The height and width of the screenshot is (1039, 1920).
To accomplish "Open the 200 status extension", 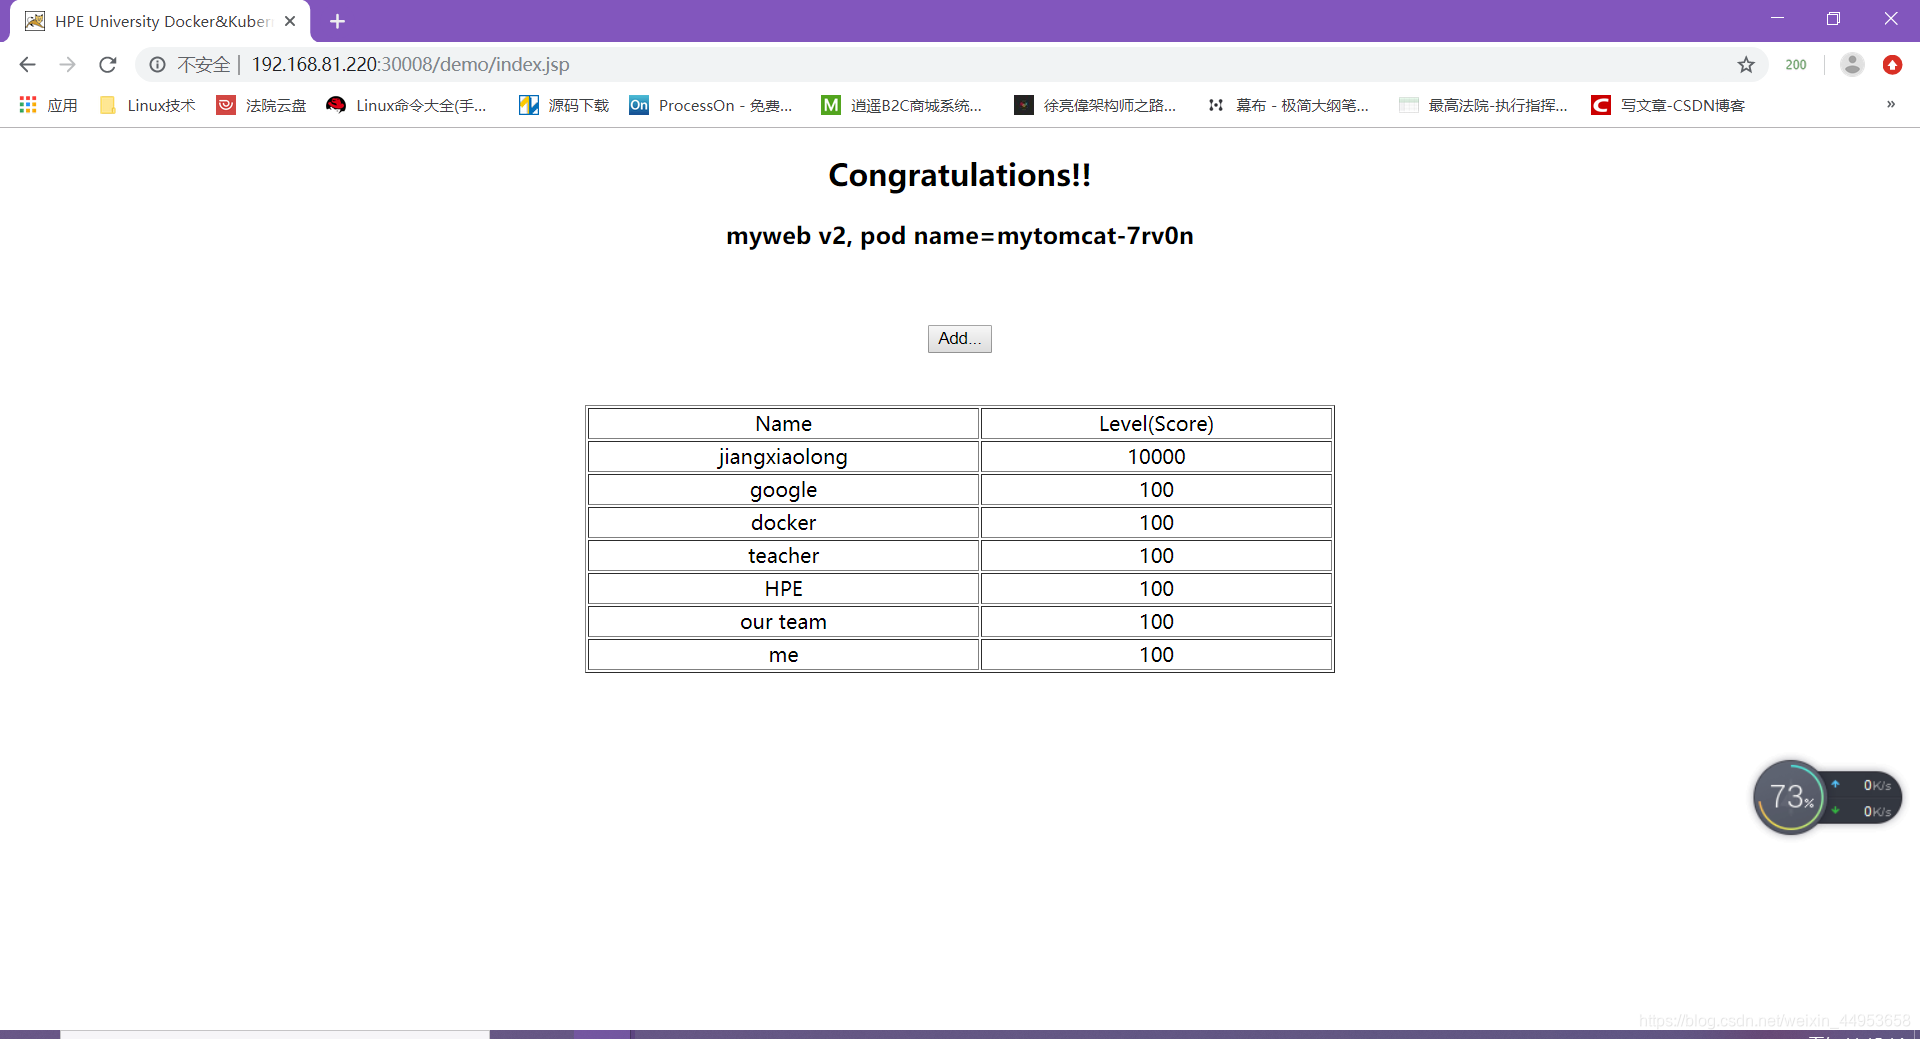I will click(x=1796, y=65).
